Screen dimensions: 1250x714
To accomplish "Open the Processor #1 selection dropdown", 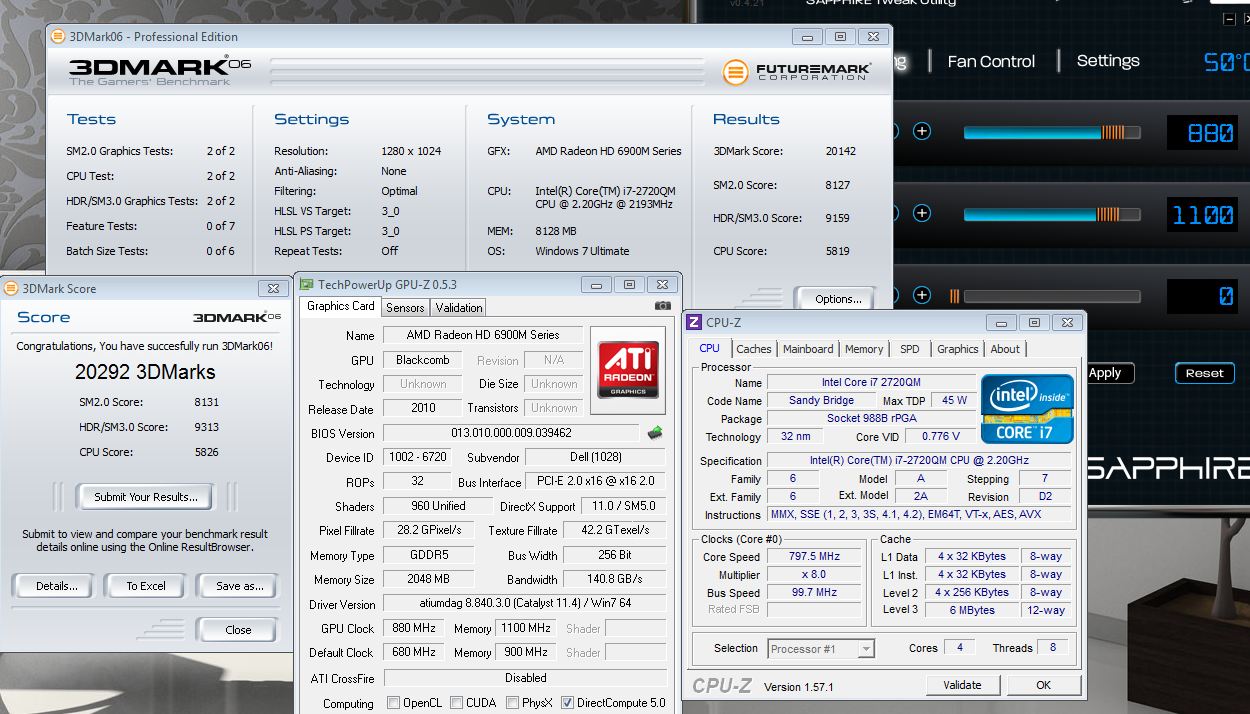I will pyautogui.click(x=821, y=649).
